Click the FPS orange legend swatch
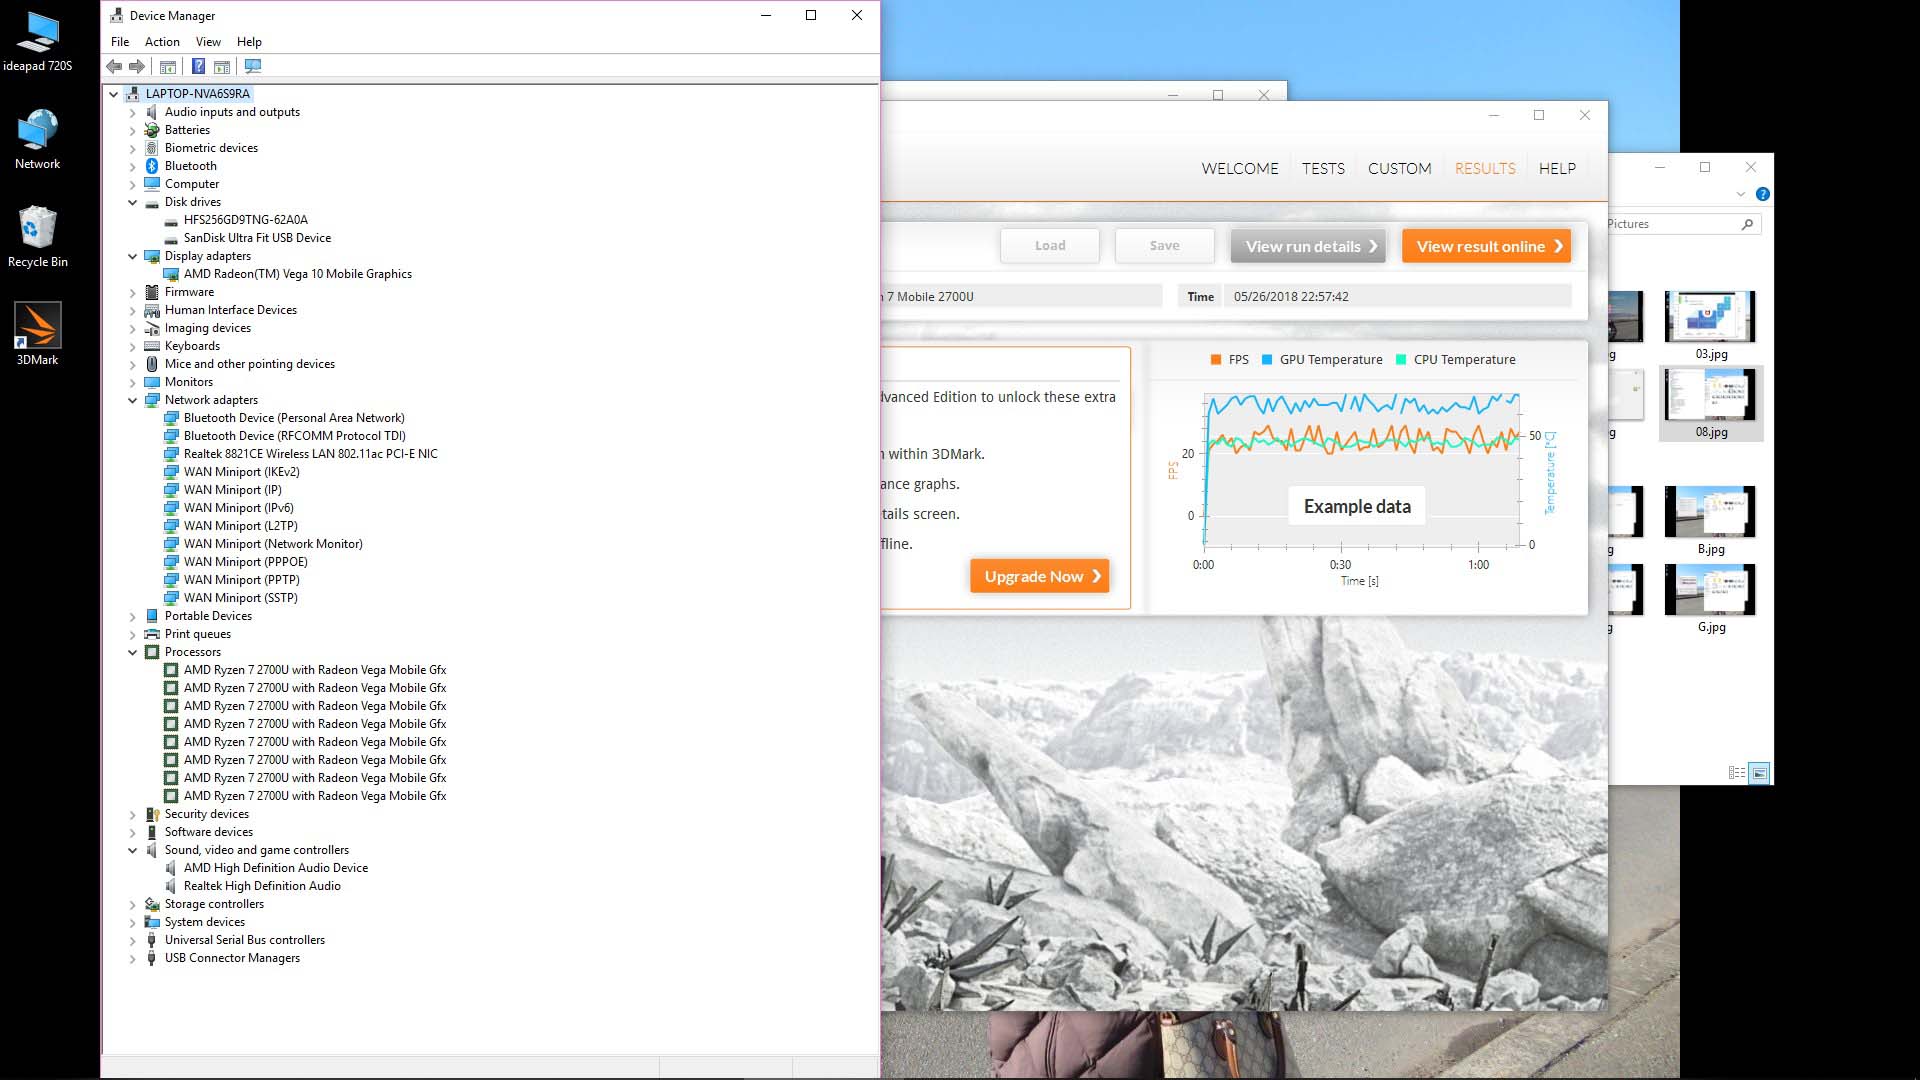Image resolution: width=1920 pixels, height=1080 pixels. point(1216,360)
